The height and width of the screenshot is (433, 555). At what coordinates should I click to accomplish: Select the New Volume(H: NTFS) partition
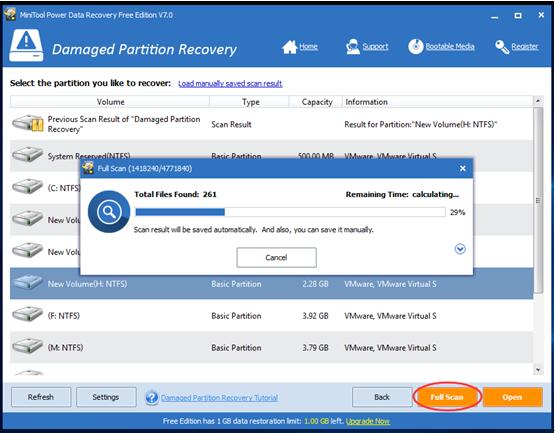[271, 284]
